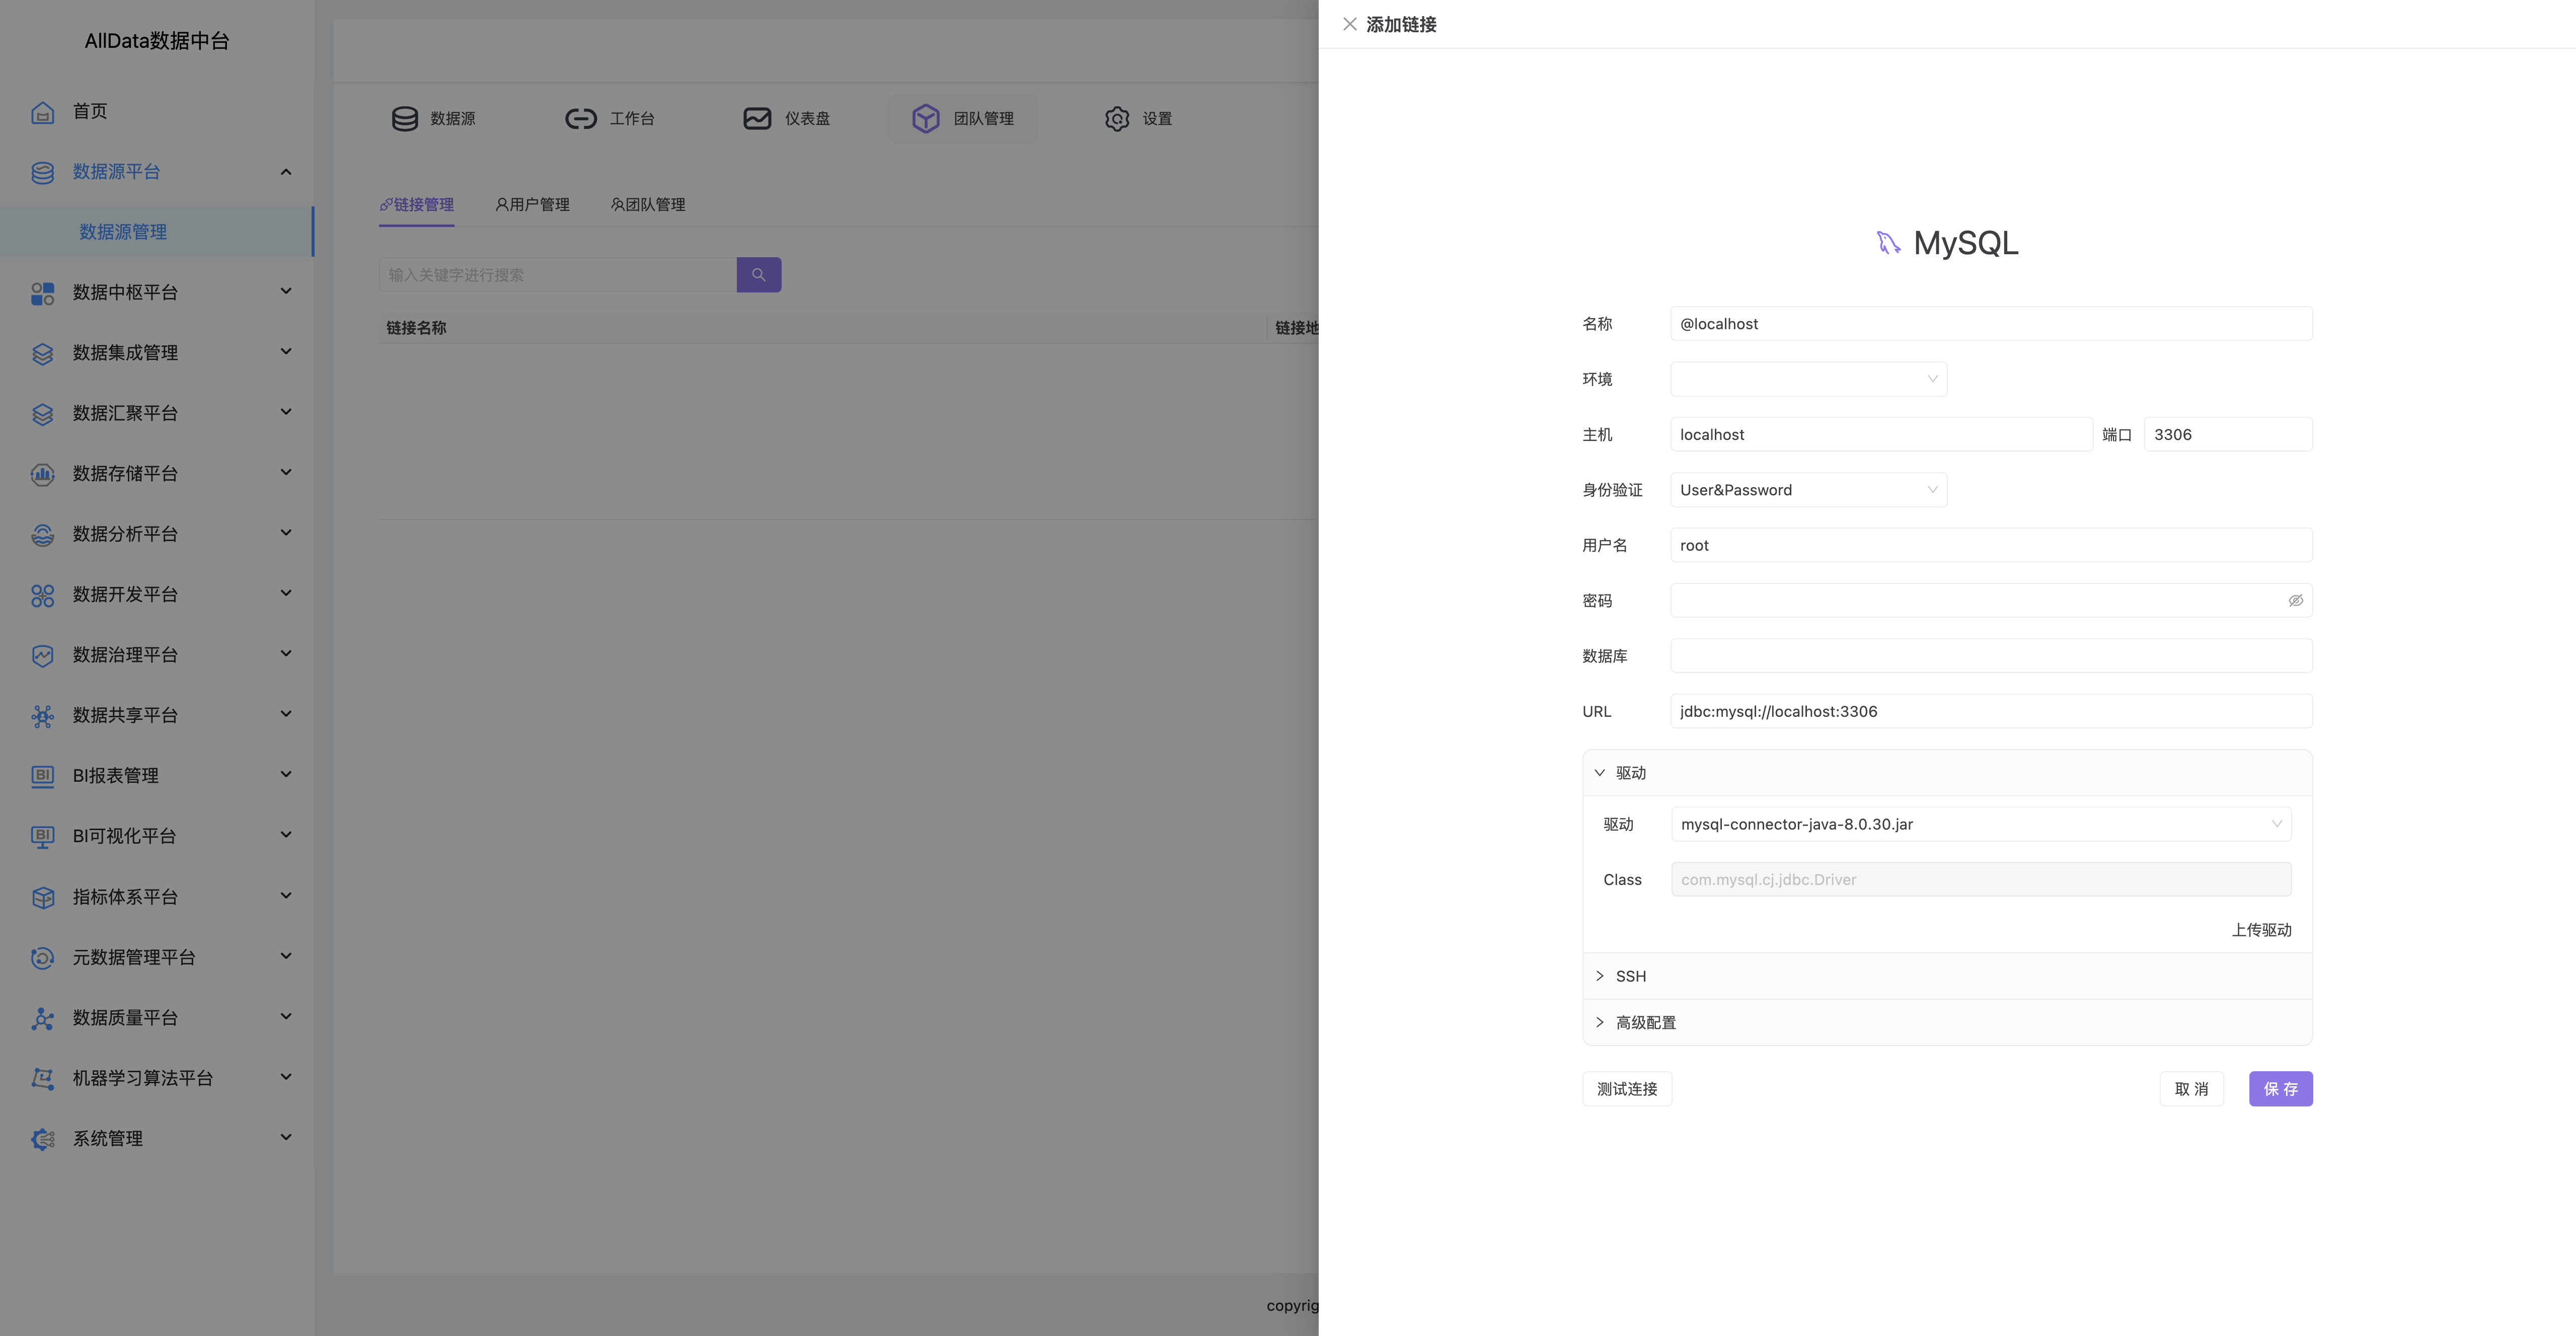Toggle password visibility eye icon

click(2295, 600)
